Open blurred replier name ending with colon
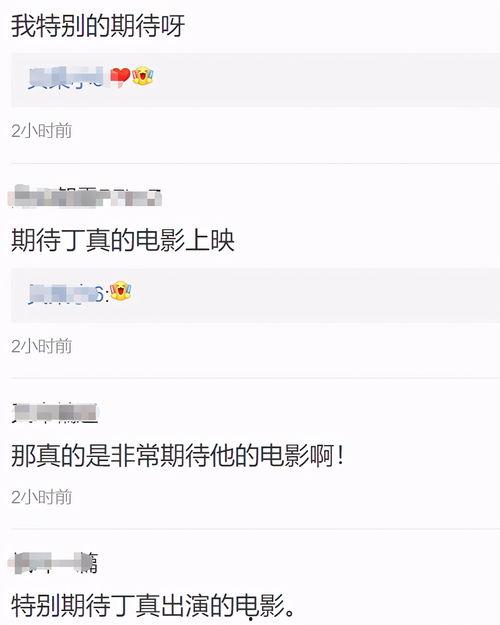Screen dimensions: 500x625 click(x=68, y=293)
